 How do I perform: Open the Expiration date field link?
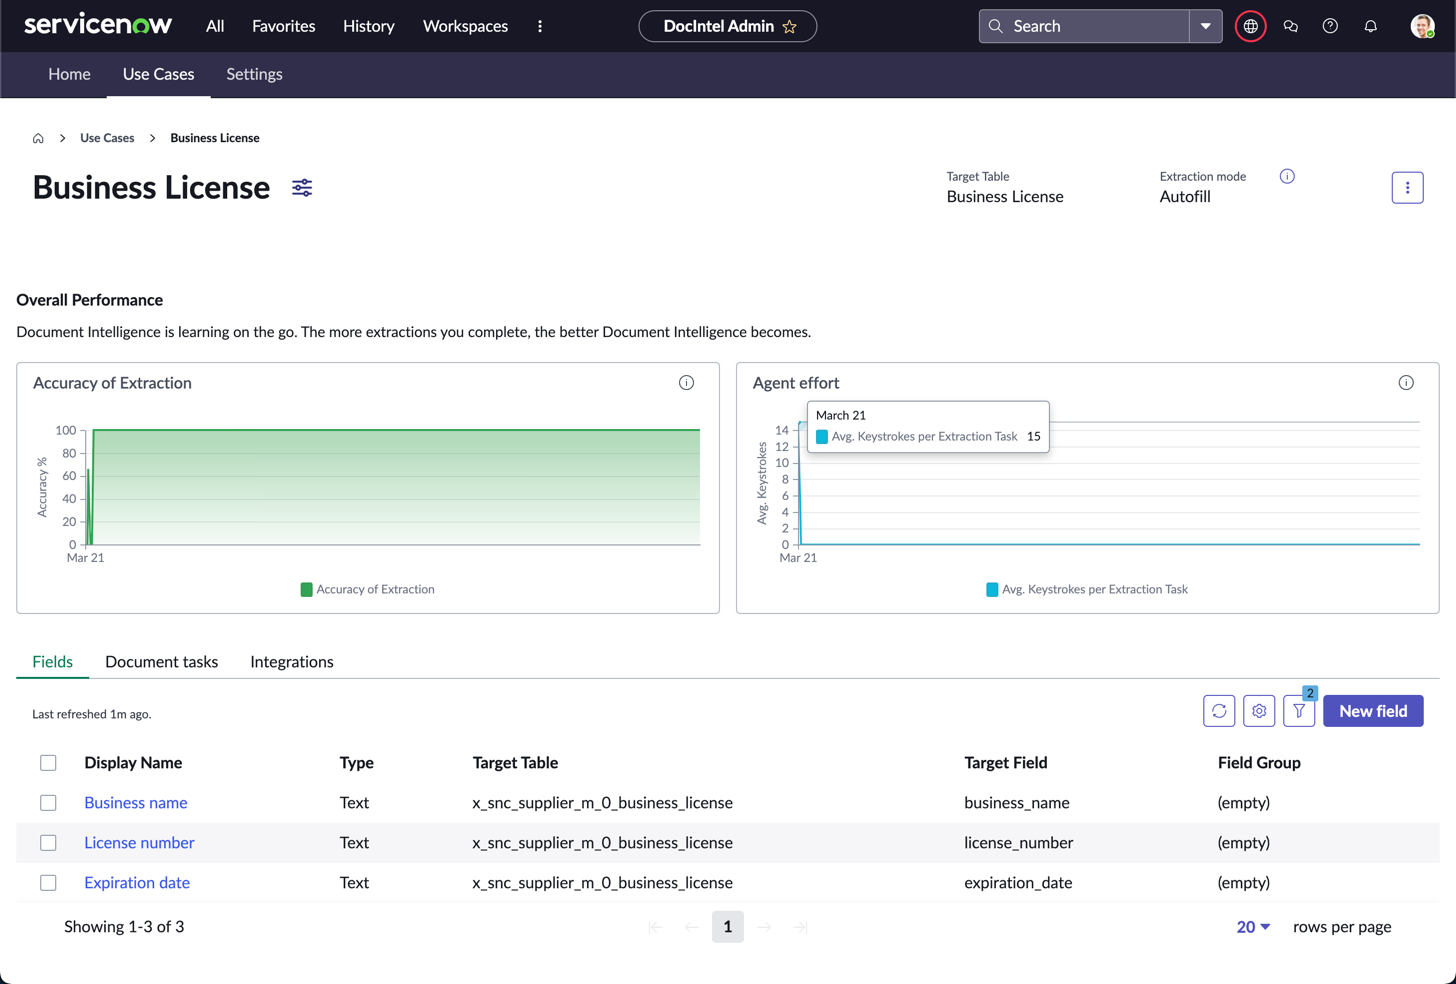coord(137,883)
